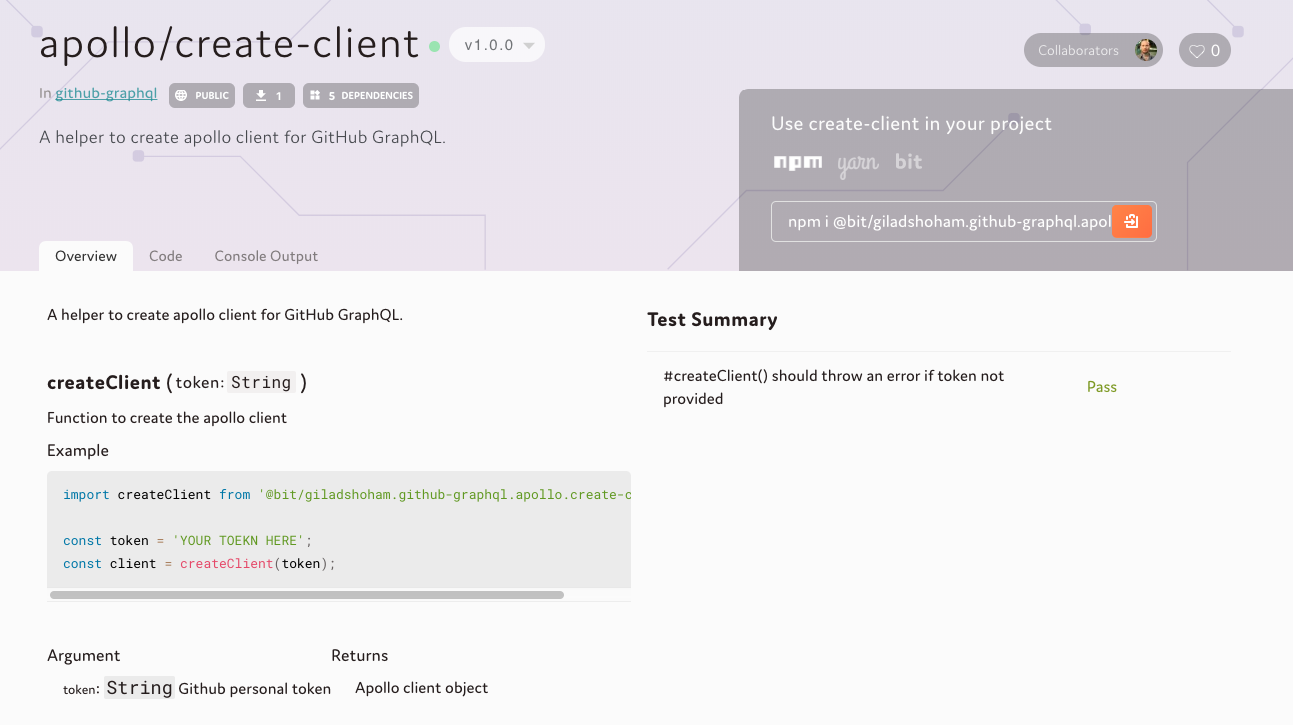This screenshot has width=1293, height=725.
Task: Click the dependencies grid icon
Action: click(315, 96)
